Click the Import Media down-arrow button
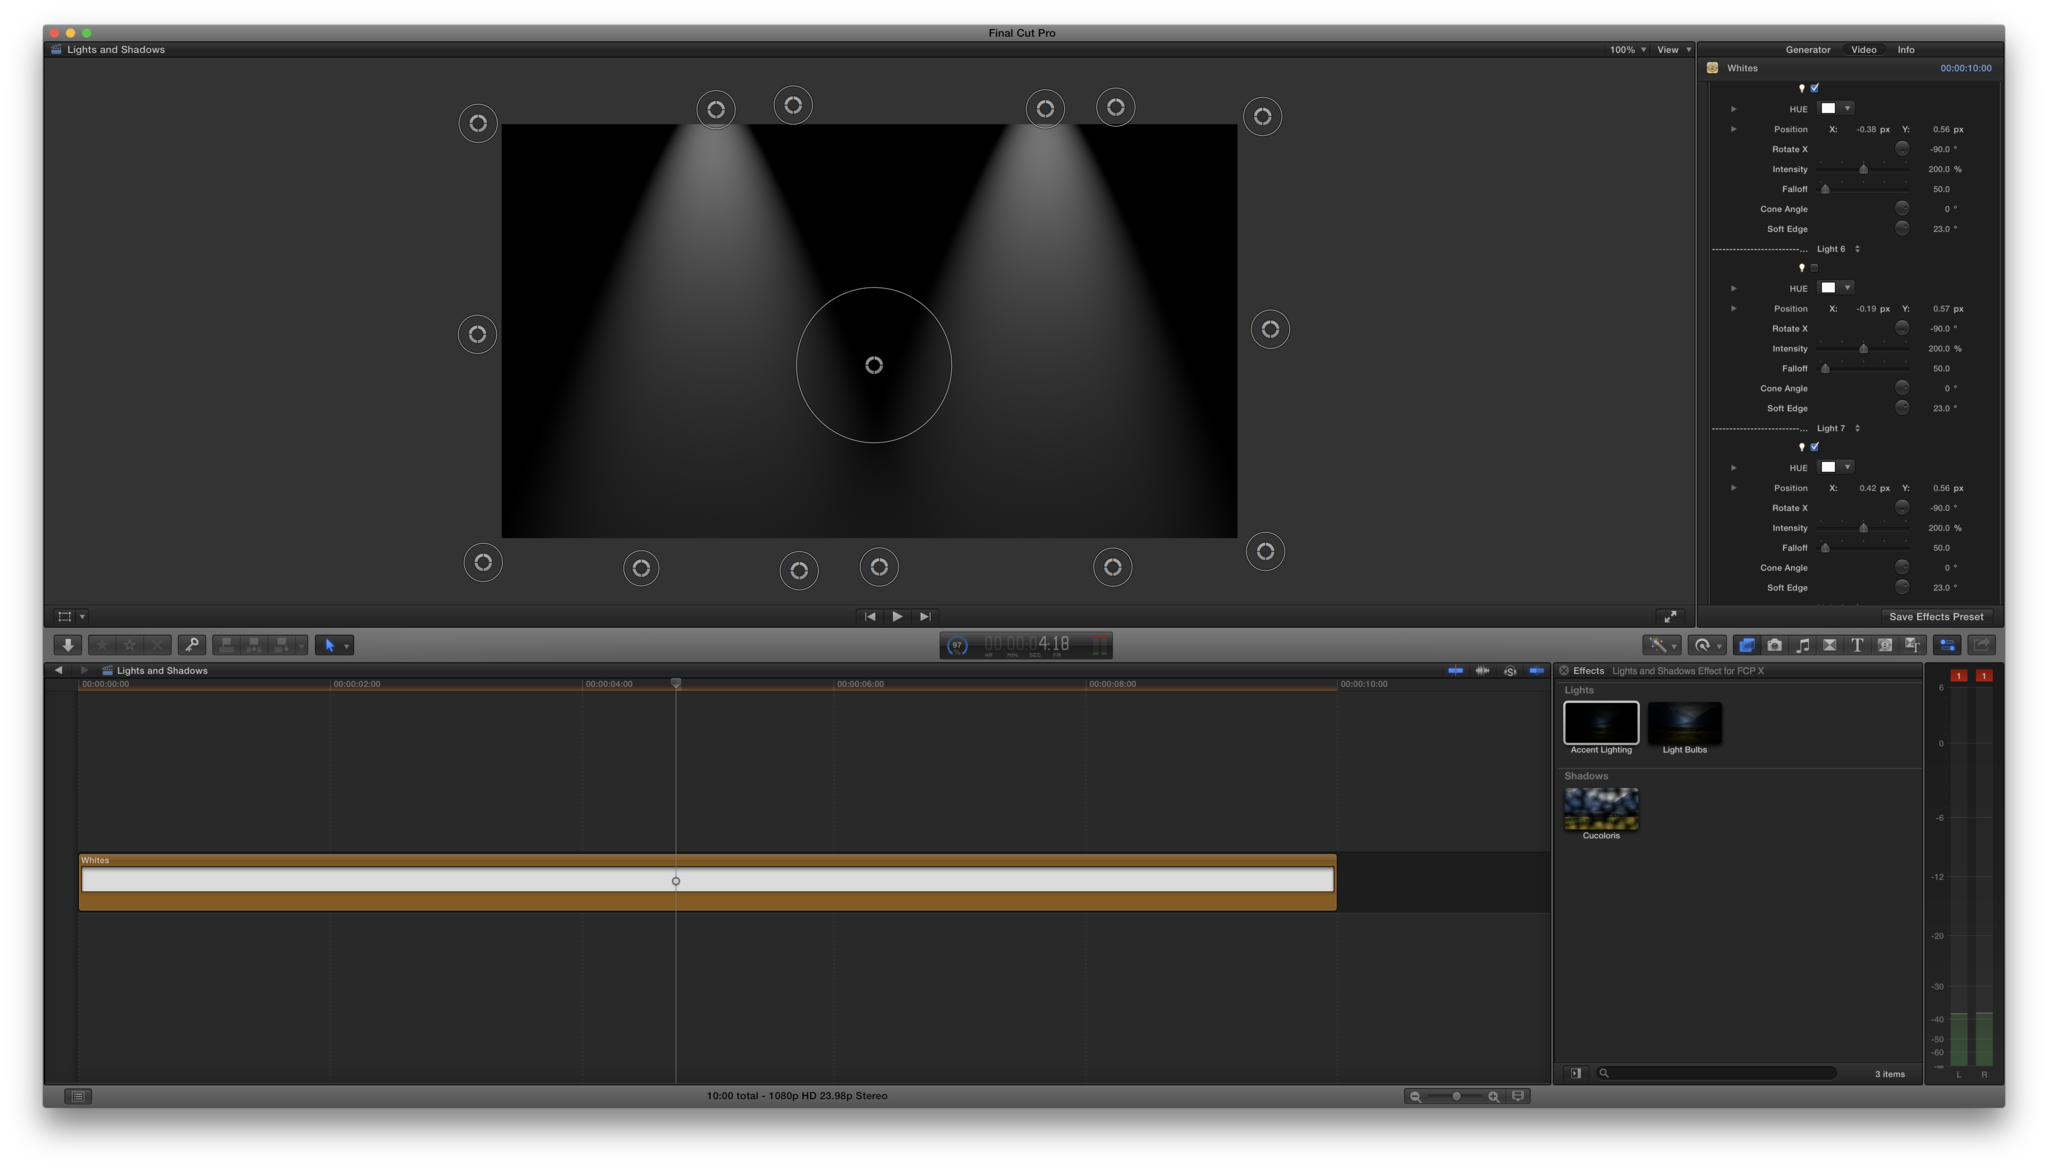Image resolution: width=2048 pixels, height=1169 pixels. [x=67, y=645]
